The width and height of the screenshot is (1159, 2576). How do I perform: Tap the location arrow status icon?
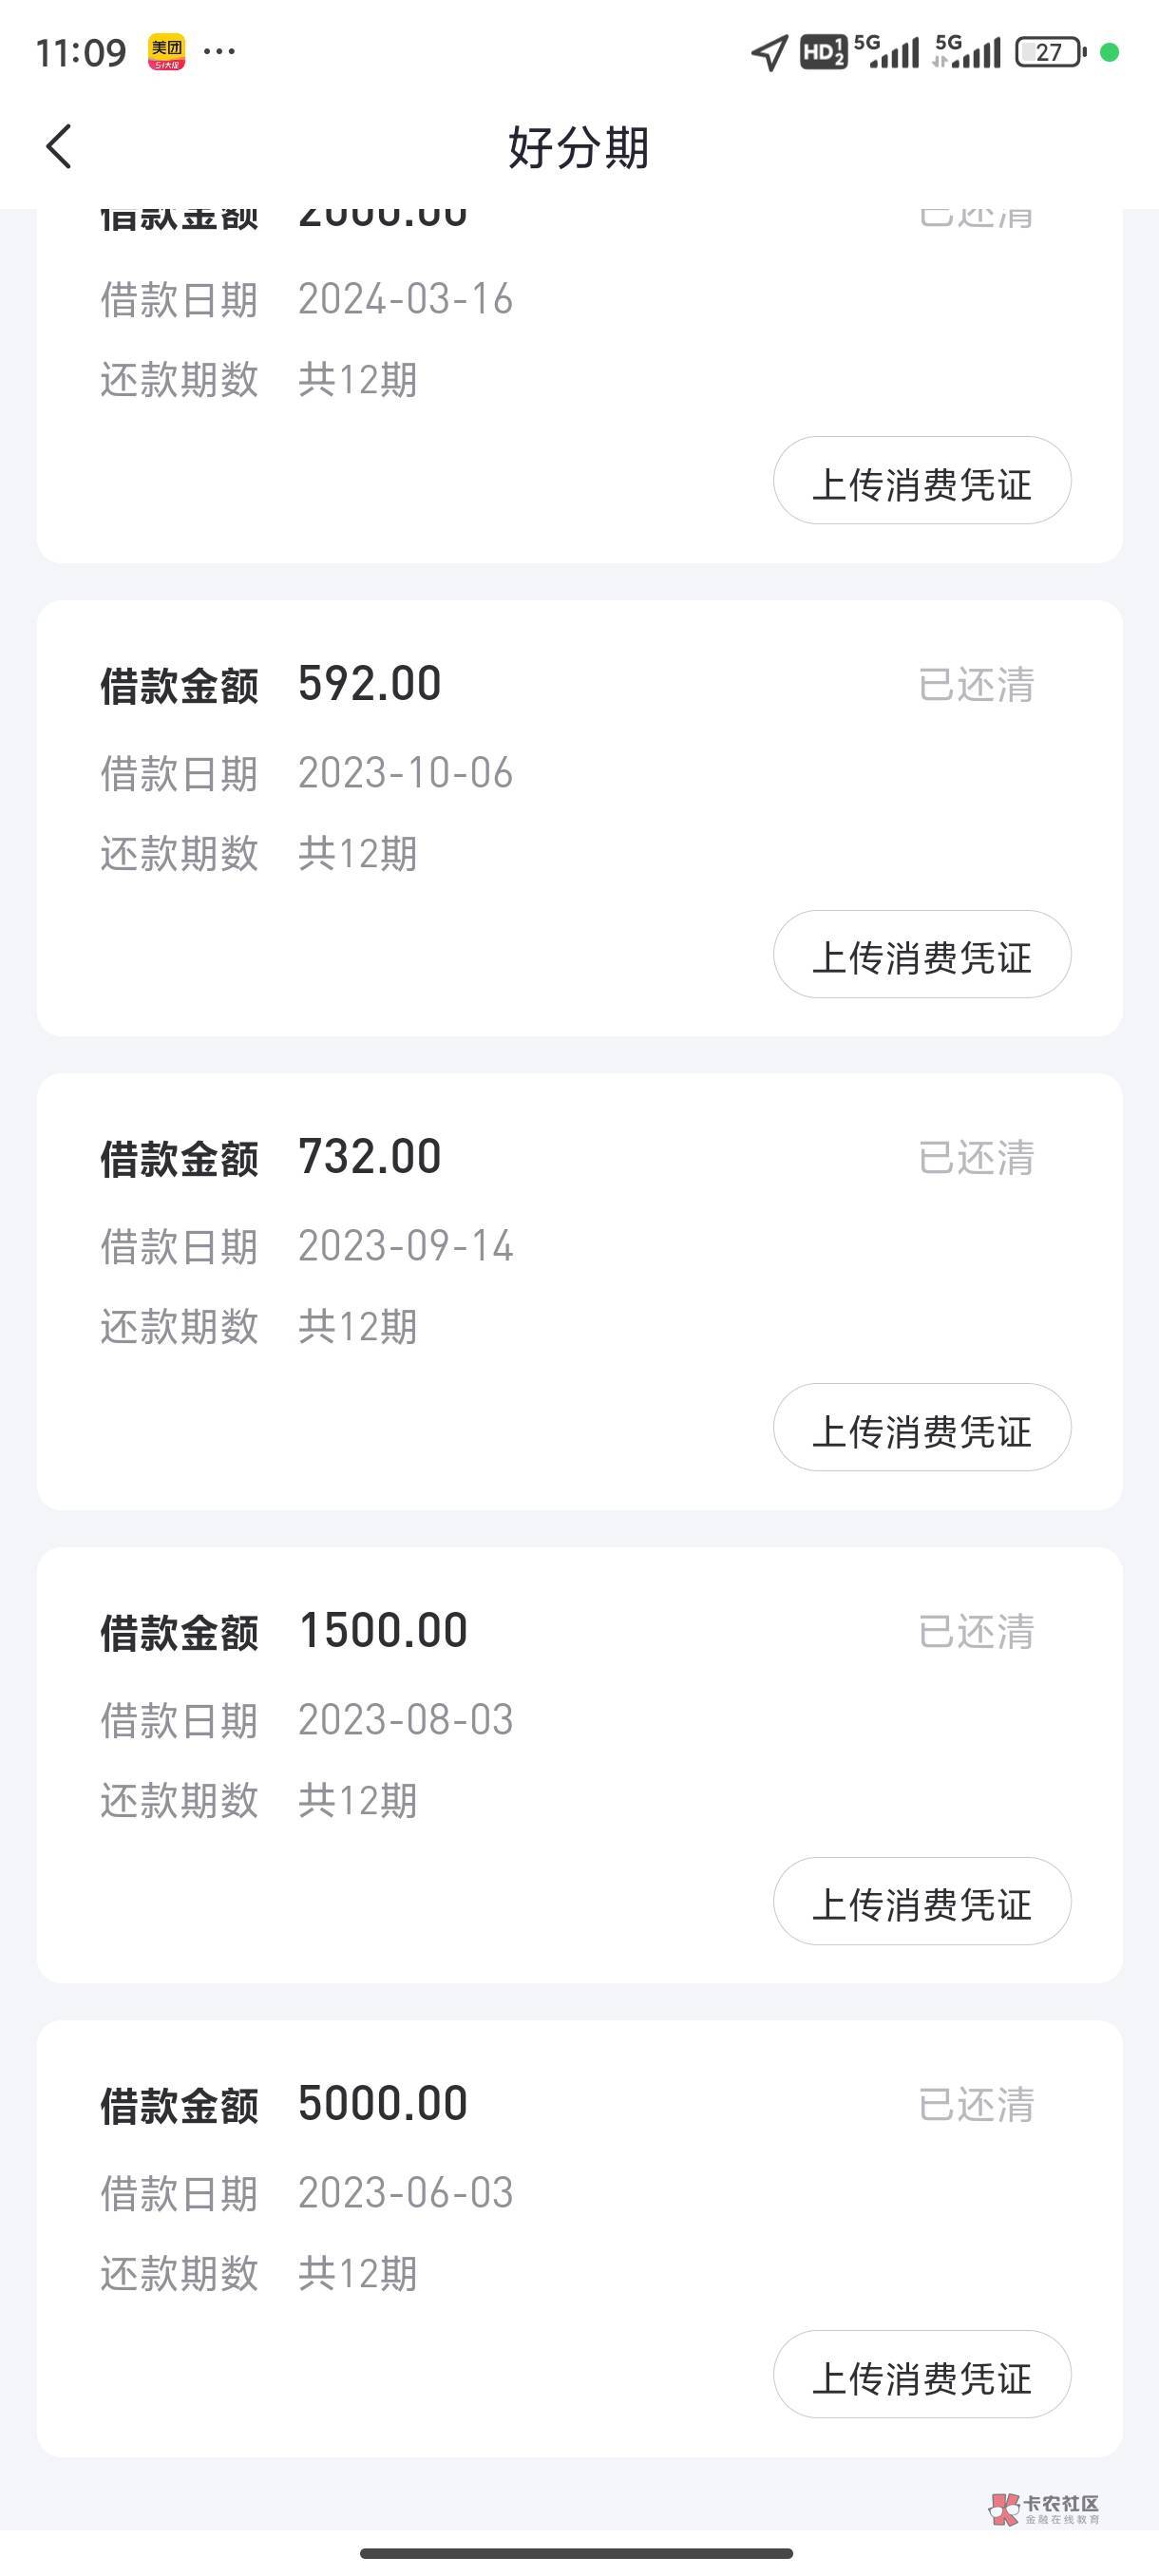pos(769,52)
